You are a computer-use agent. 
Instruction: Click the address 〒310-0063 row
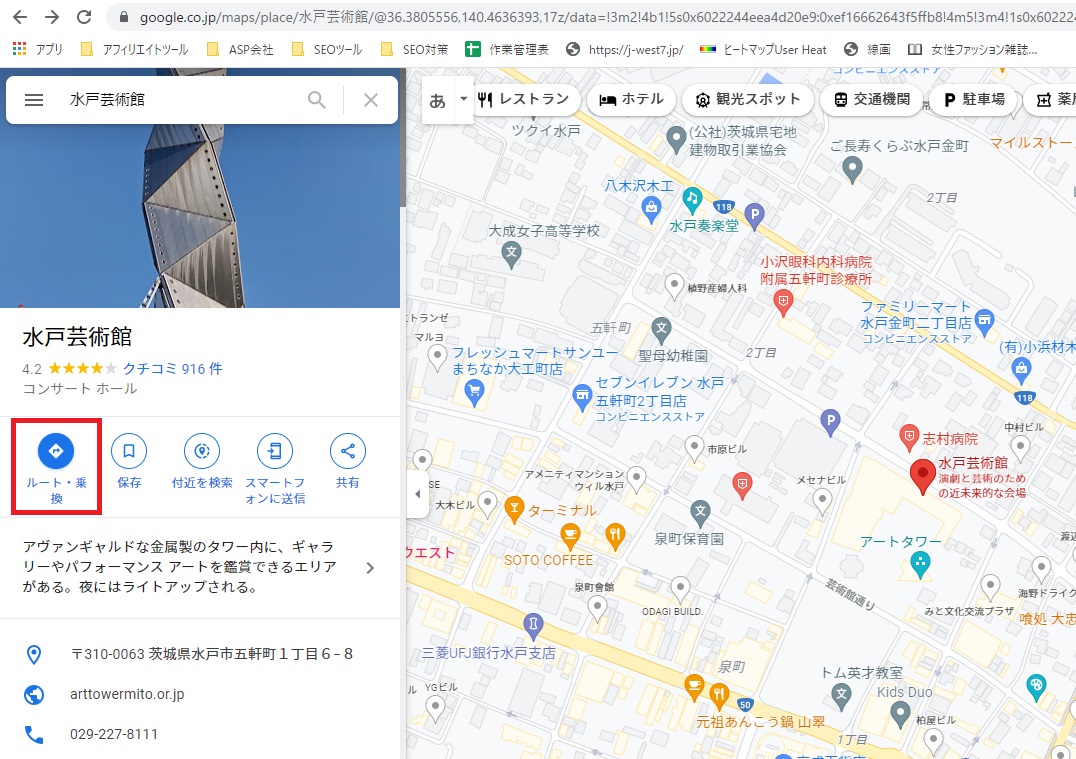[200, 654]
